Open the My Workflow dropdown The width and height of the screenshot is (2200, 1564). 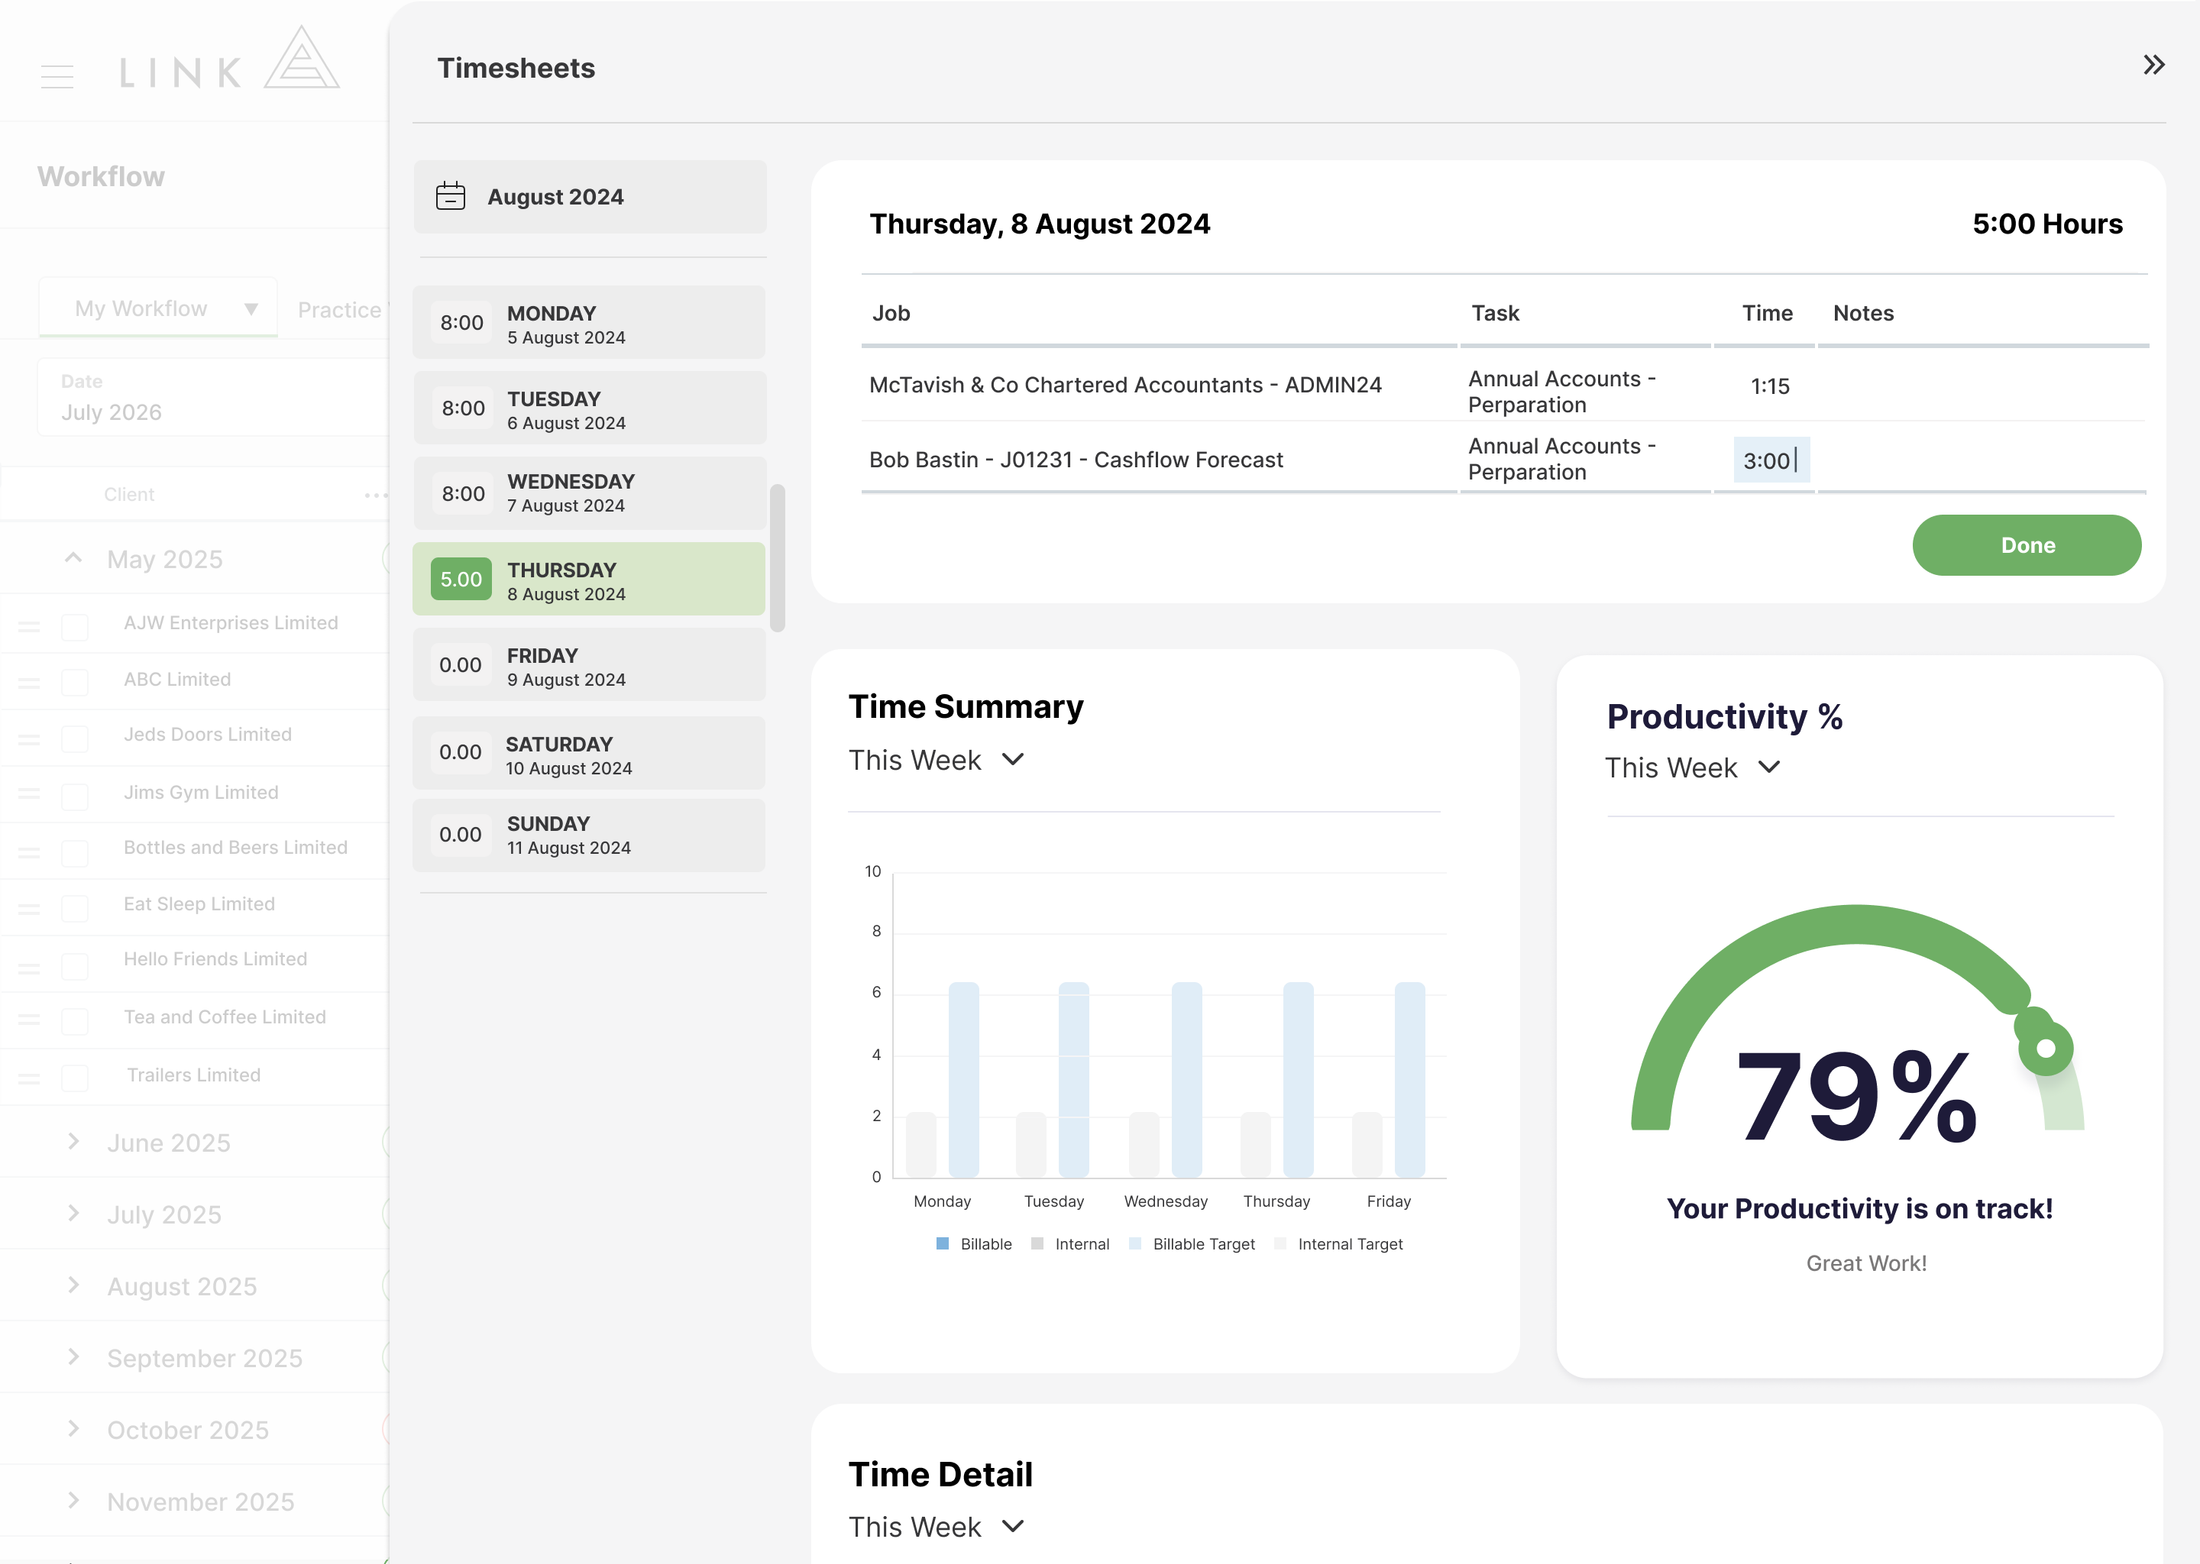(158, 308)
